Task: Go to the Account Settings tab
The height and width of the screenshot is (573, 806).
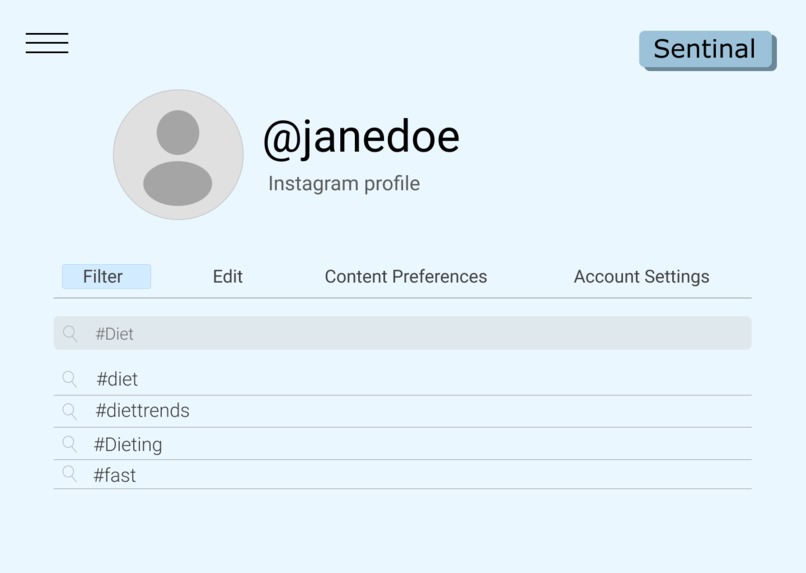Action: [x=641, y=276]
